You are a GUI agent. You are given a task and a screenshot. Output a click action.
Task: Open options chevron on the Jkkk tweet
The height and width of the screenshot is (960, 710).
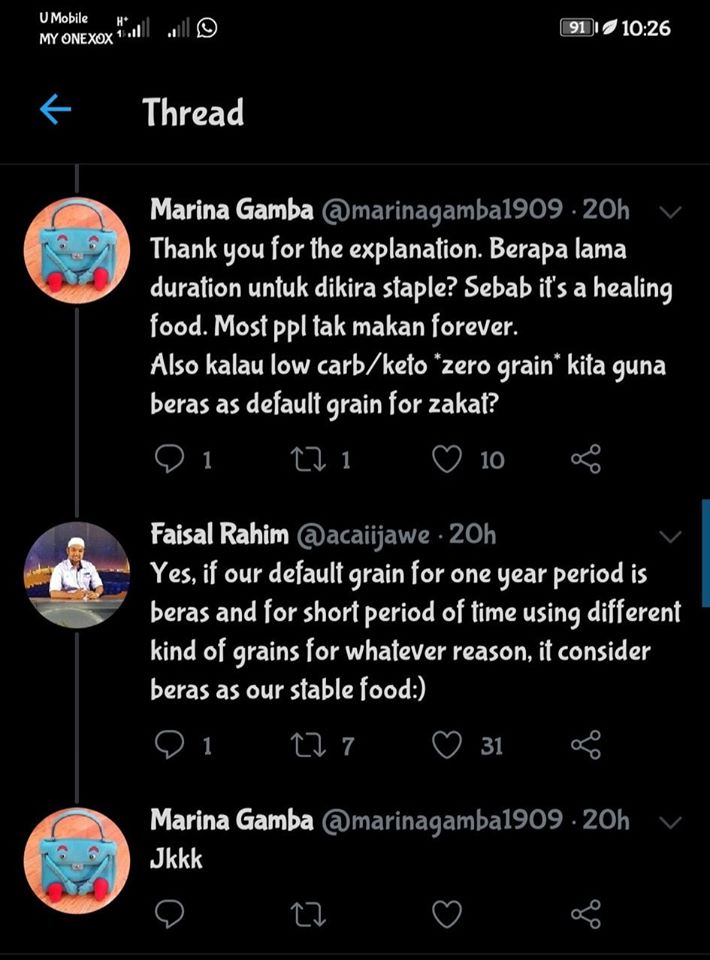[x=672, y=822]
